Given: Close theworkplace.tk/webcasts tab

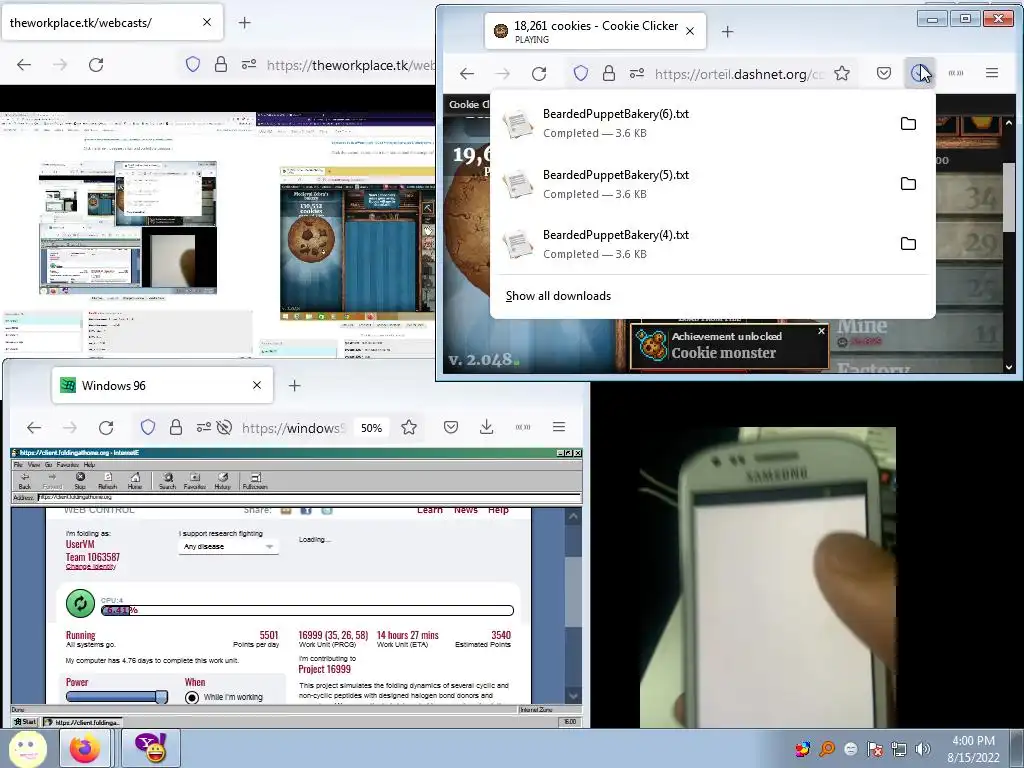Looking at the screenshot, I should (207, 22).
